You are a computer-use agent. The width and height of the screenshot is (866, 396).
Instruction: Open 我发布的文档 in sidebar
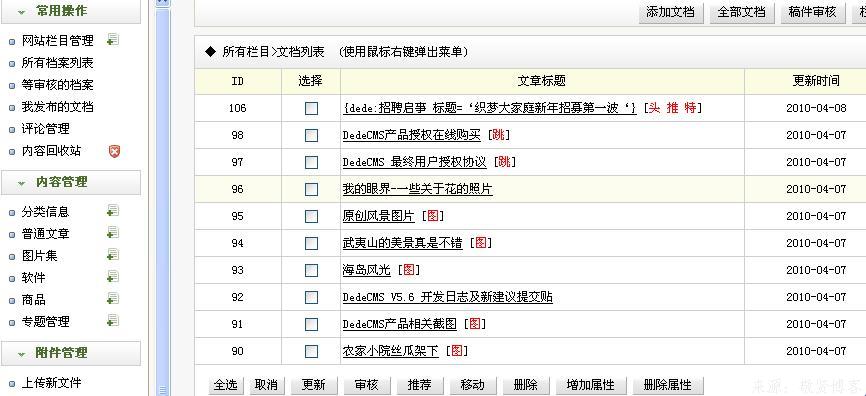(57, 107)
